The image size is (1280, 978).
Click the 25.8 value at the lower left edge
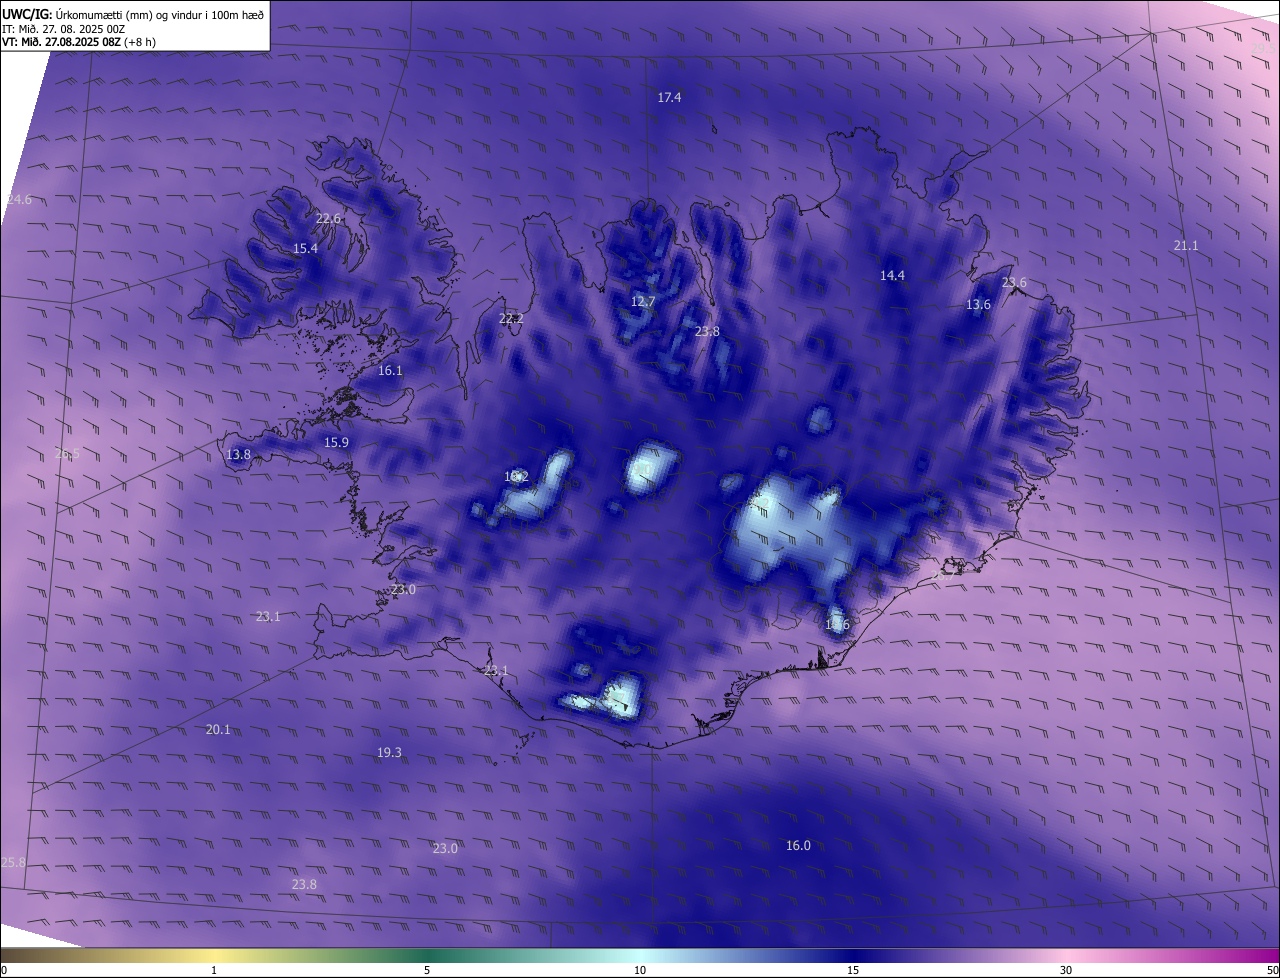[13, 862]
